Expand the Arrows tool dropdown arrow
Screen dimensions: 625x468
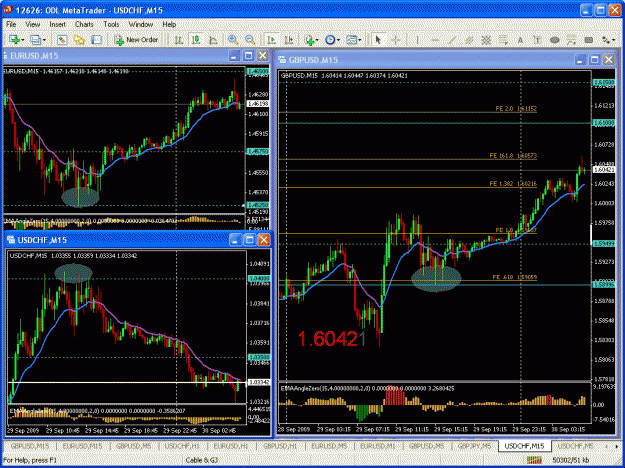[613, 40]
